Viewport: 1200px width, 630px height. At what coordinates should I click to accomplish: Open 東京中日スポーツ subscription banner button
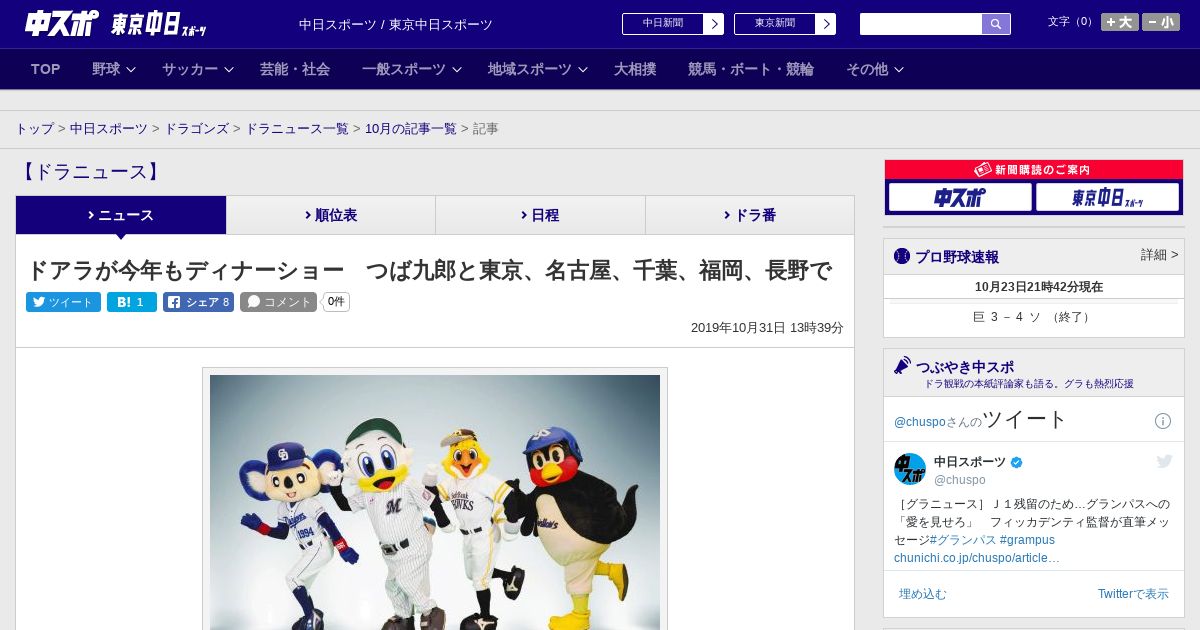(x=1107, y=197)
